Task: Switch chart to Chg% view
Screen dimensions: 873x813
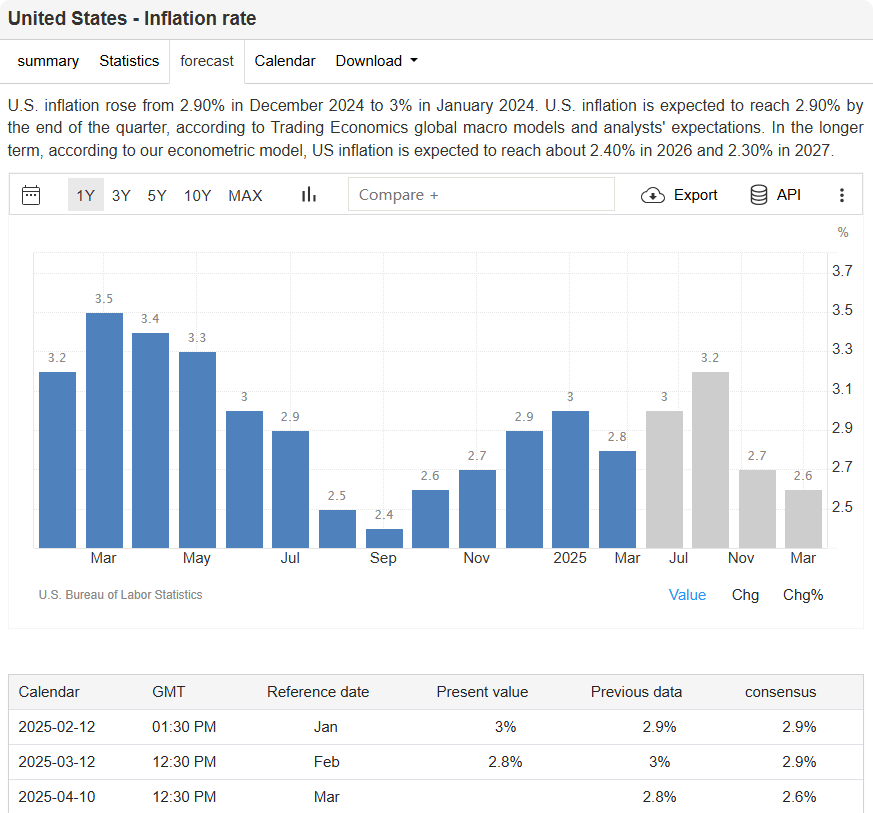Action: point(803,594)
